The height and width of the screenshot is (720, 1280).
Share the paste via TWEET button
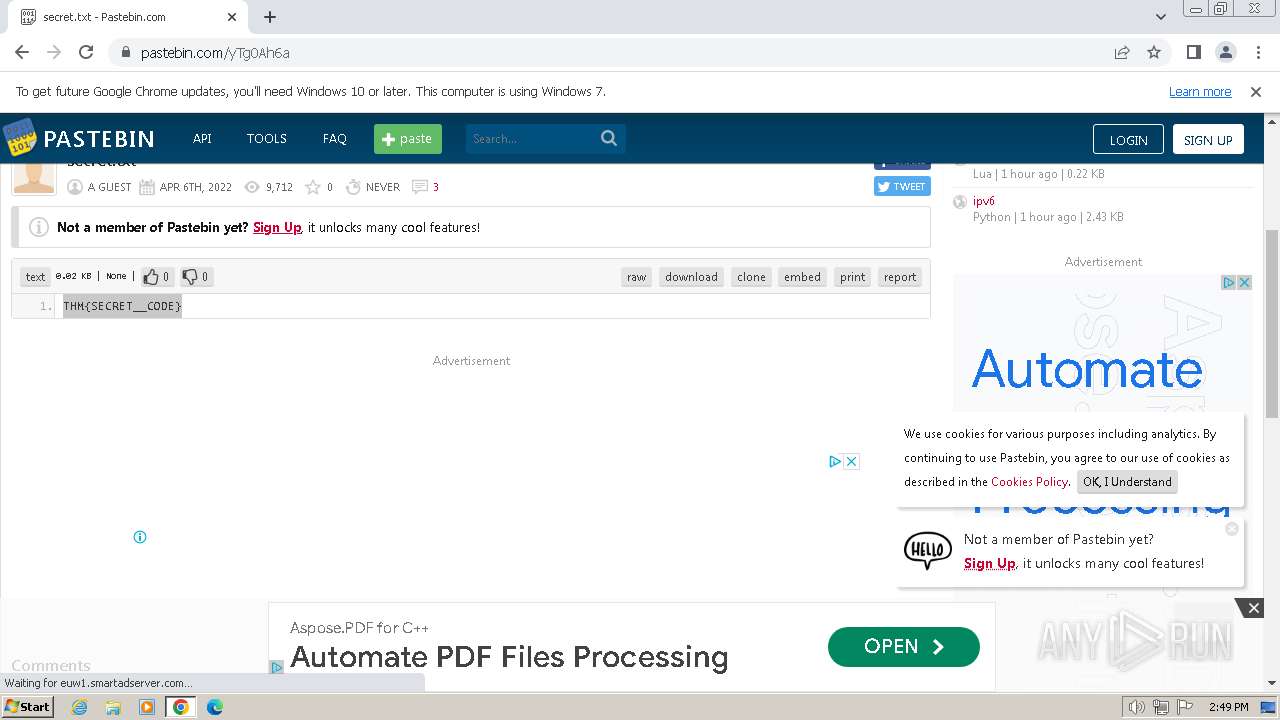[x=902, y=186]
